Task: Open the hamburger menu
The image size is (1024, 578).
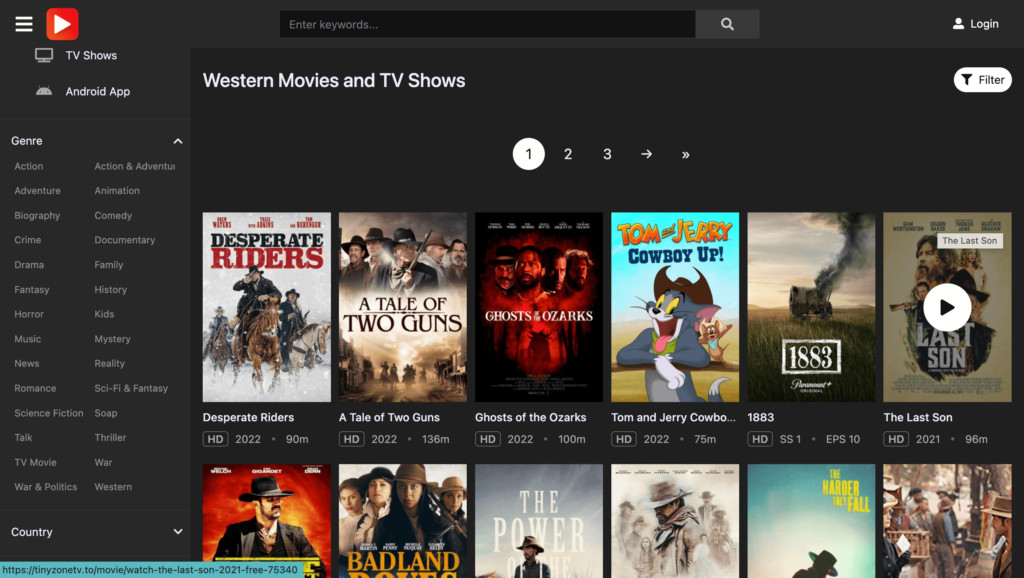Action: coord(24,24)
